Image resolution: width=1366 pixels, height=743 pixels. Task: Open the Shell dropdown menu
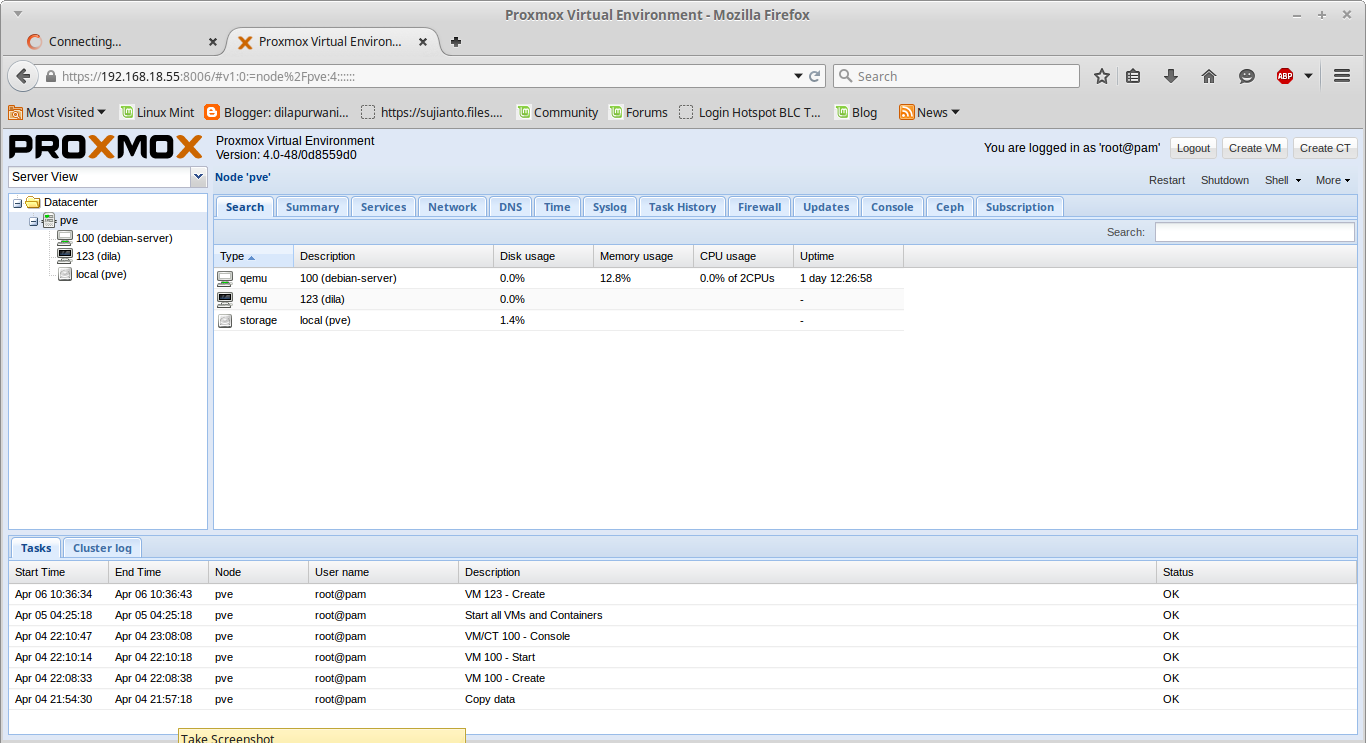click(x=1283, y=180)
